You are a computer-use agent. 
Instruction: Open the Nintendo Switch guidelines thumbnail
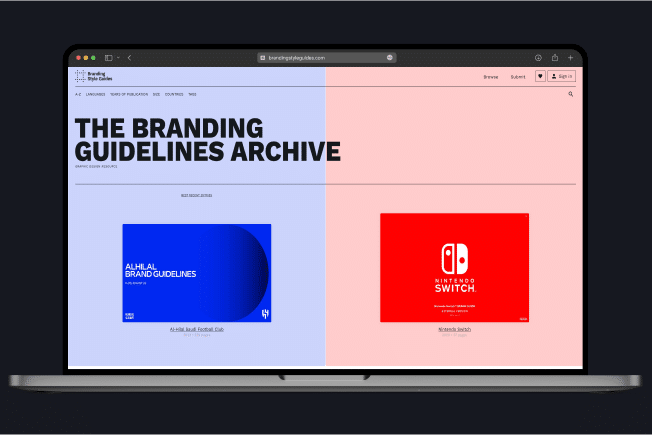(454, 267)
